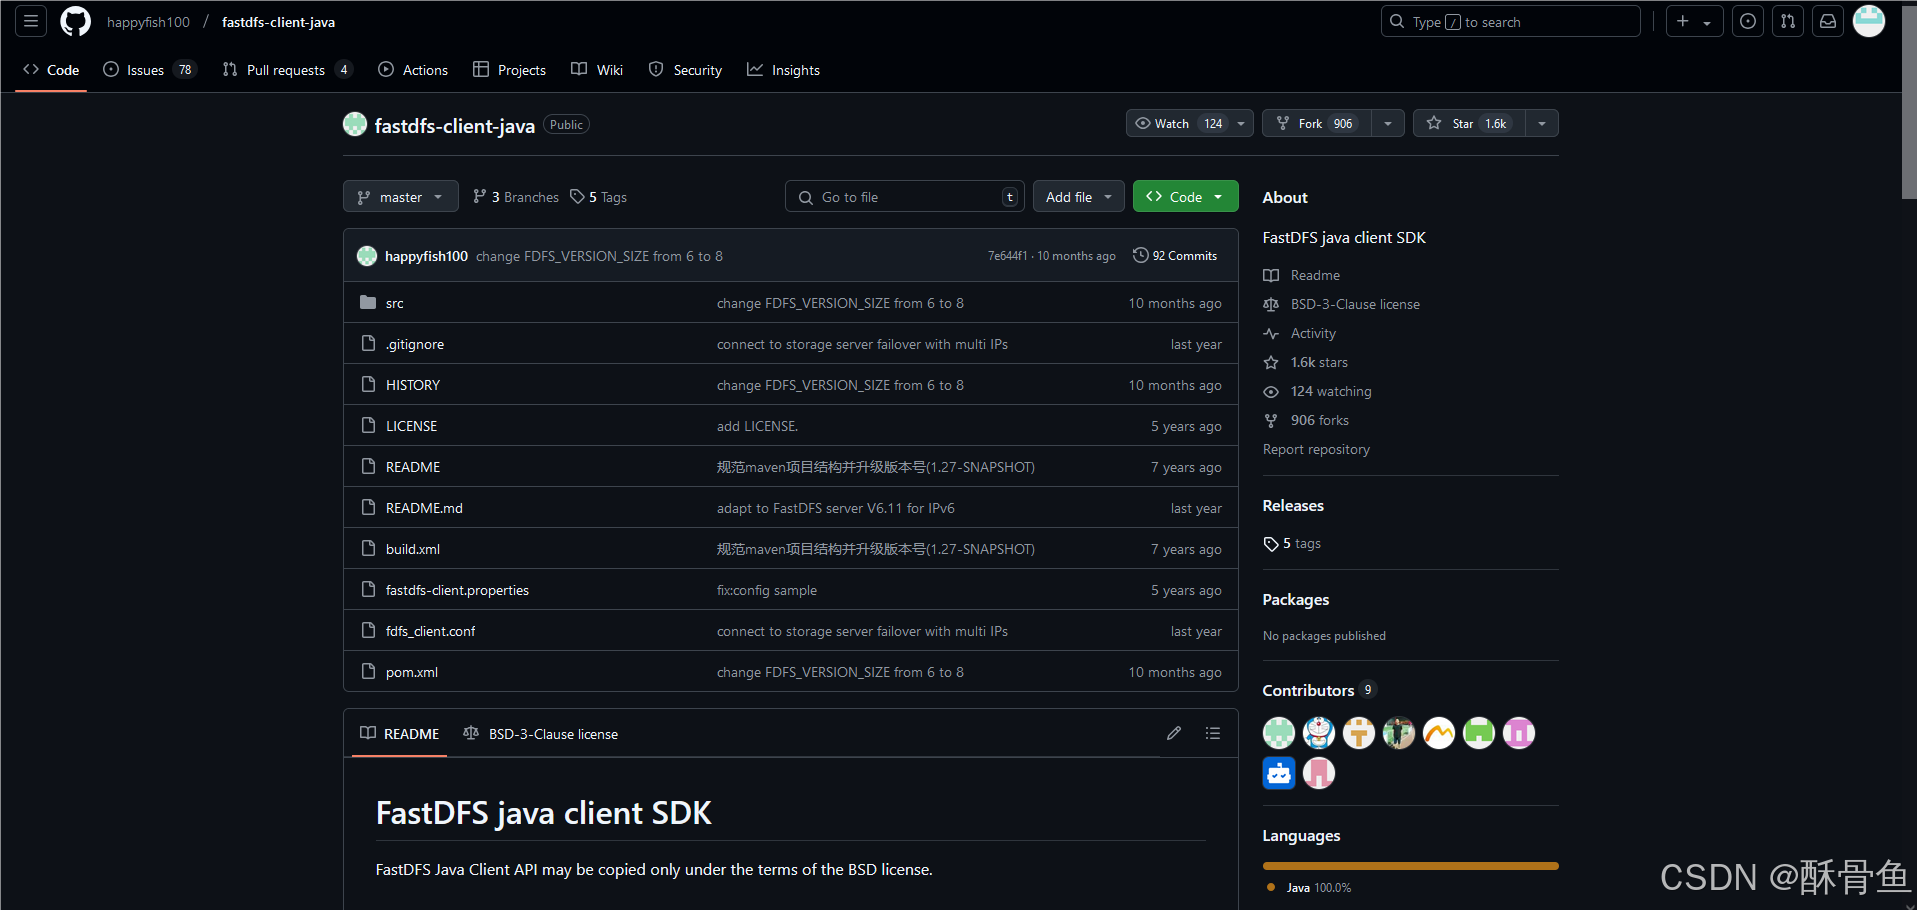Open the green Code dropdown button
The width and height of the screenshot is (1917, 910).
point(1186,197)
